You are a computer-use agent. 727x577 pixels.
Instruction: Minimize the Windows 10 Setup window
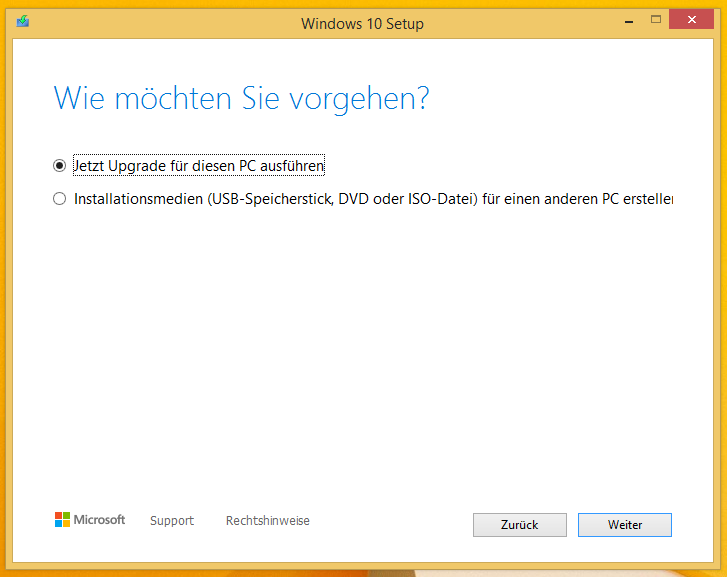[629, 20]
